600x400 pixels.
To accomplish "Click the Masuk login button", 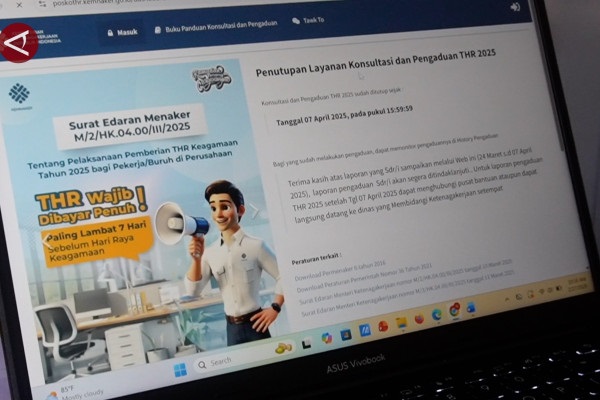I will [121, 32].
